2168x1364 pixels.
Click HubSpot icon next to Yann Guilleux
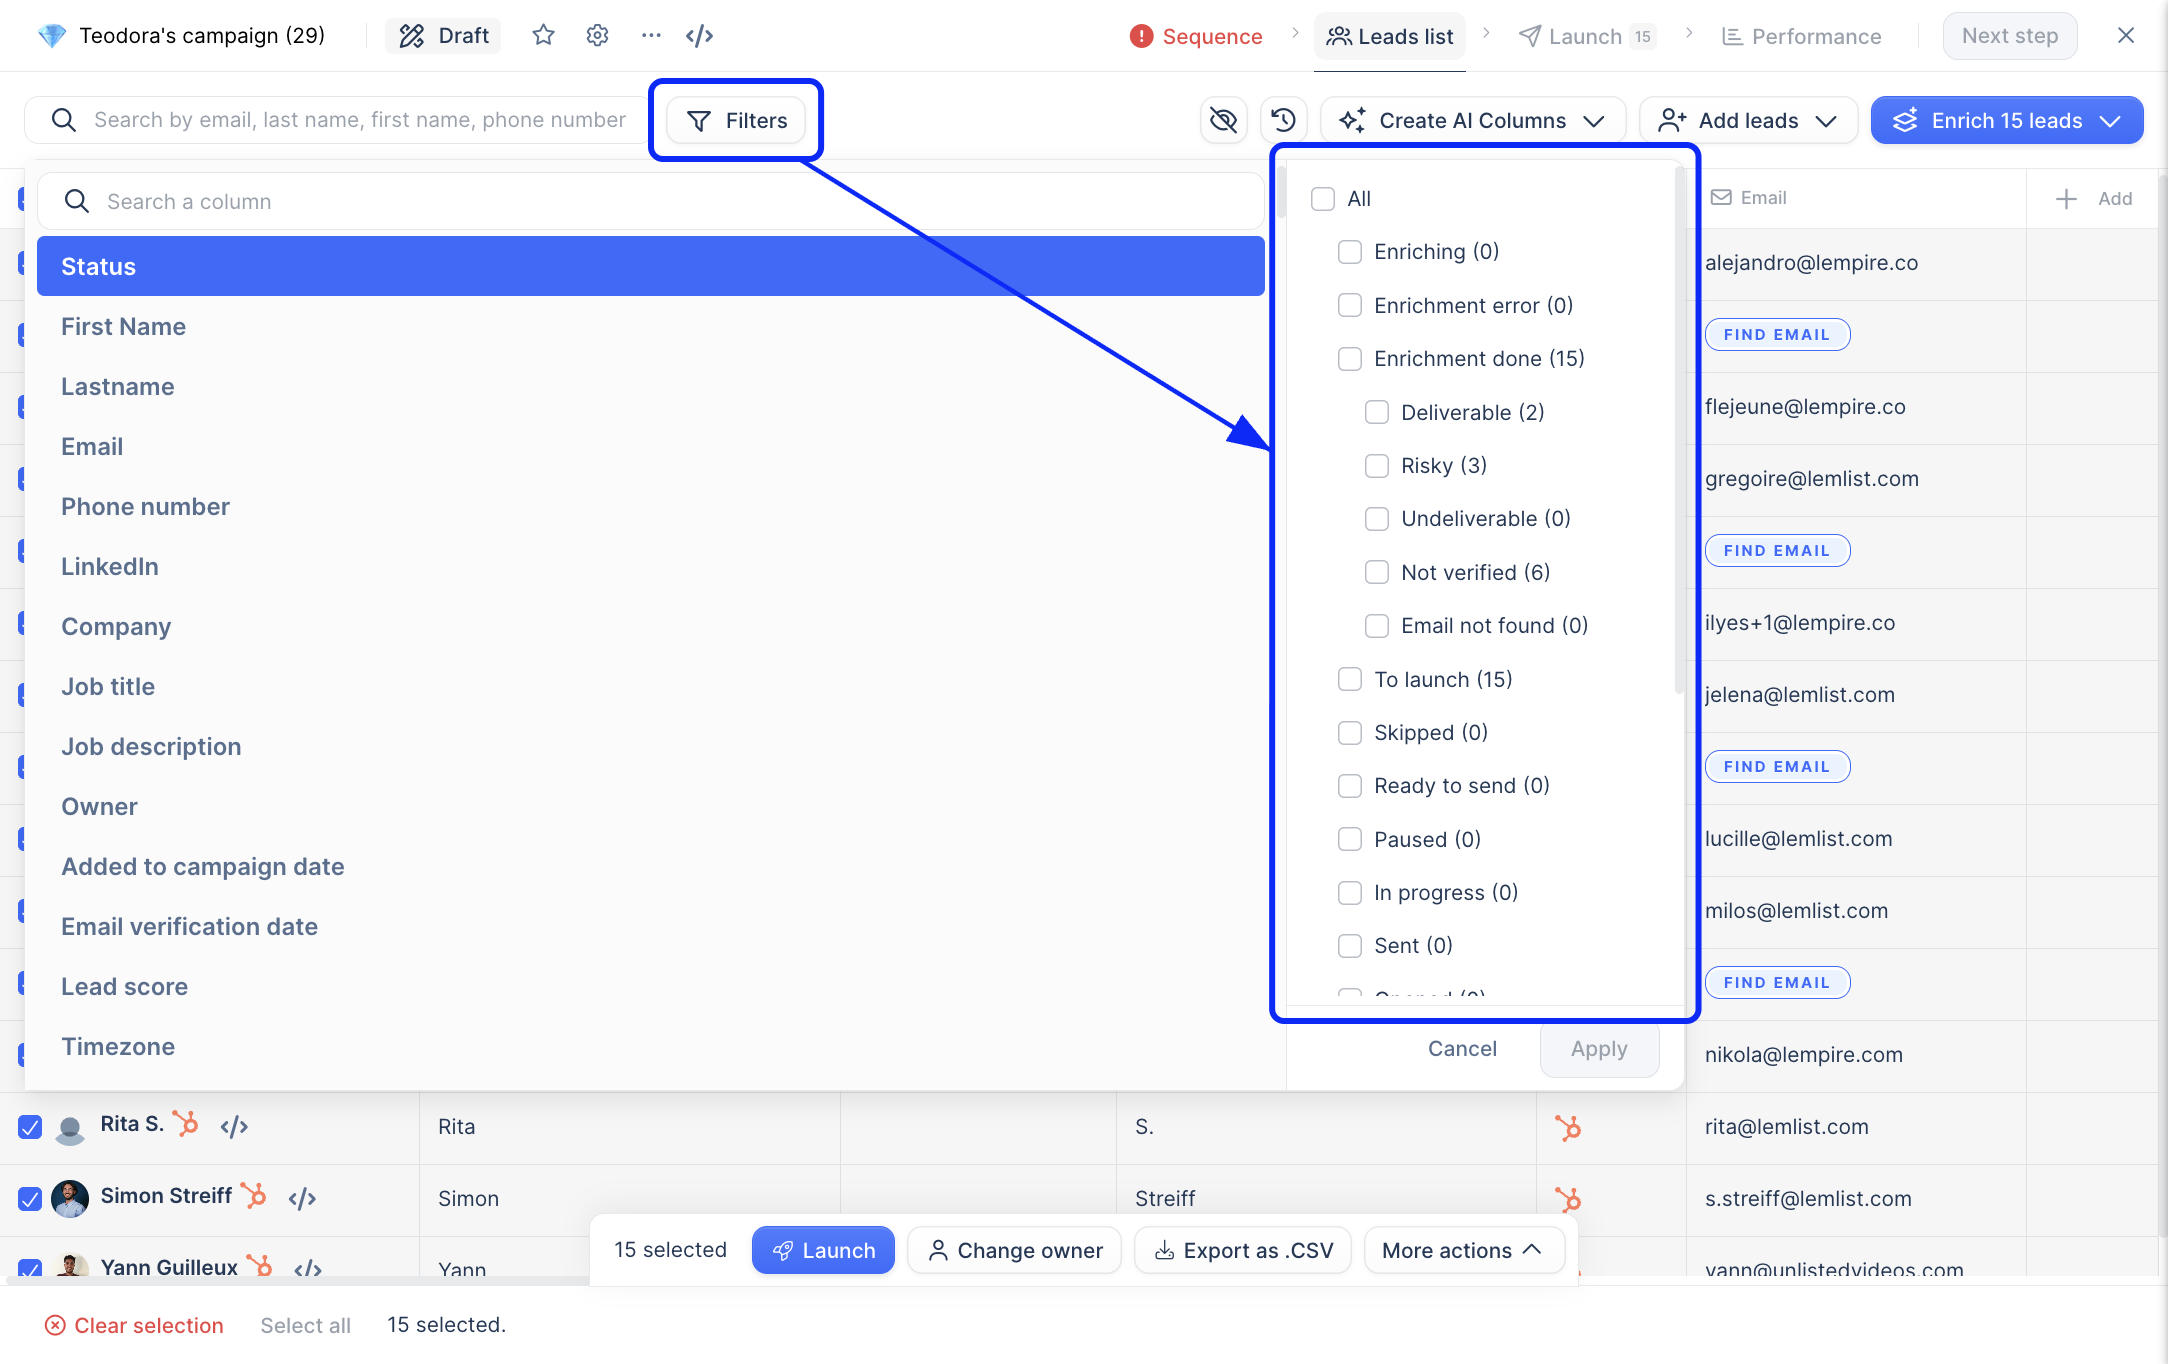260,1265
